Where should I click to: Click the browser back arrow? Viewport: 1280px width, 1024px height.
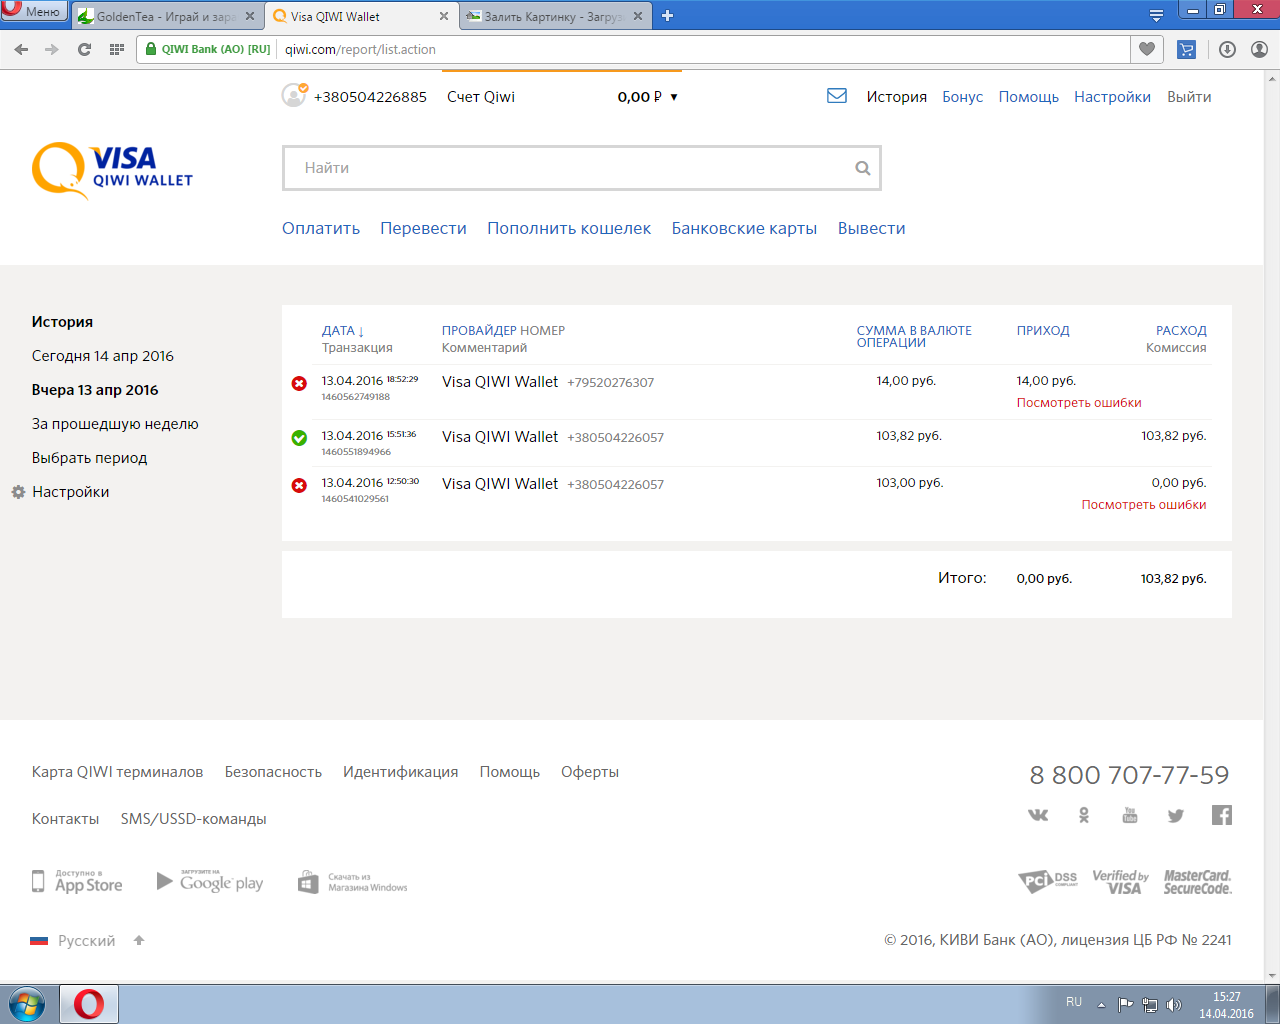(21, 49)
